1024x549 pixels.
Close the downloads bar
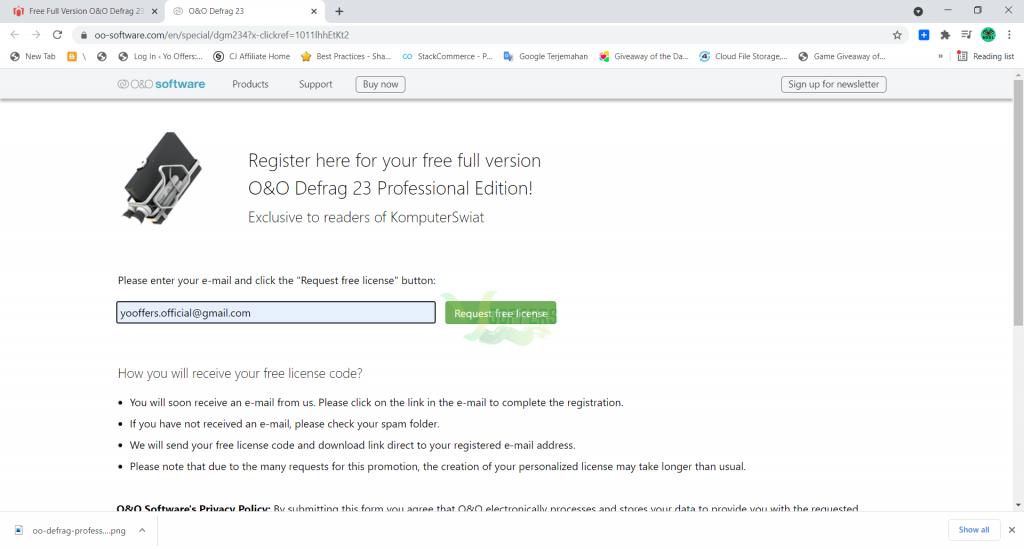pos(1012,530)
